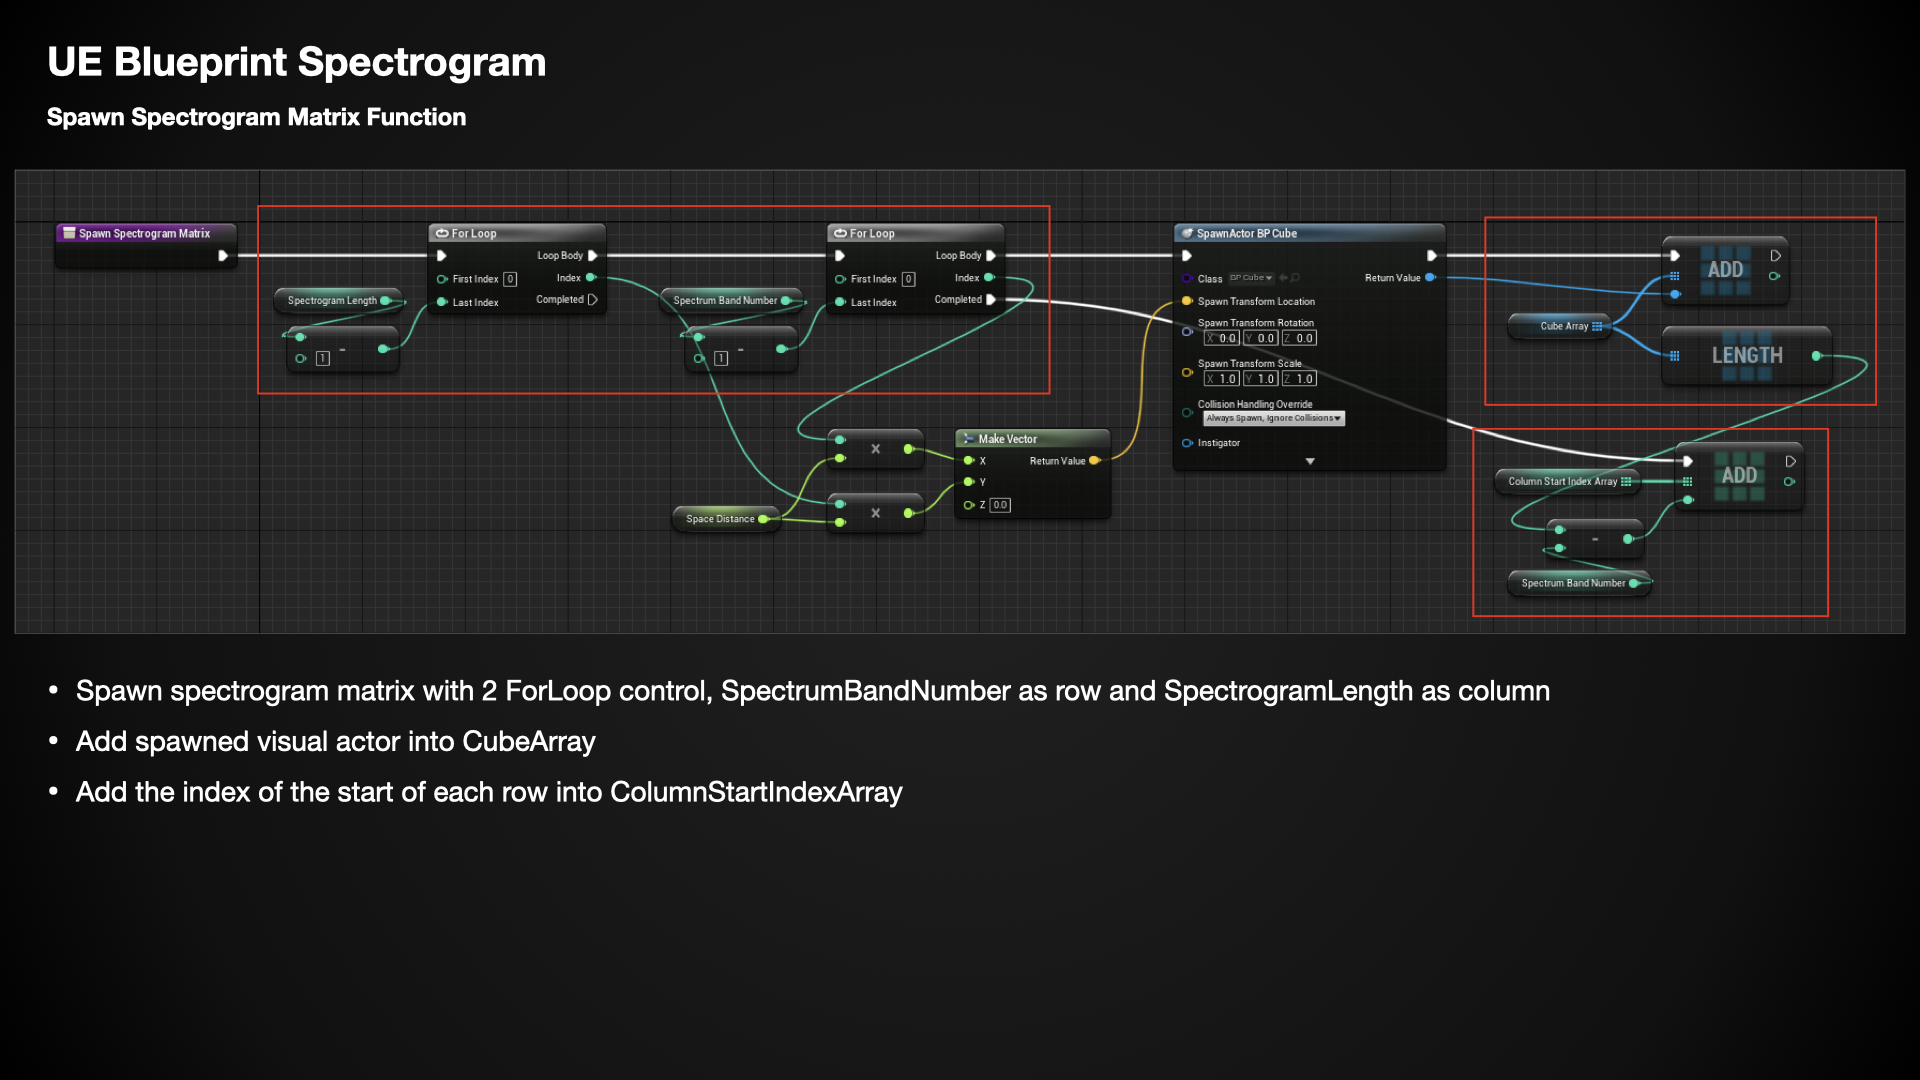1920x1080 pixels.
Task: Click exec output pin of the Cube Array ADD node
Action: [x=1776, y=256]
